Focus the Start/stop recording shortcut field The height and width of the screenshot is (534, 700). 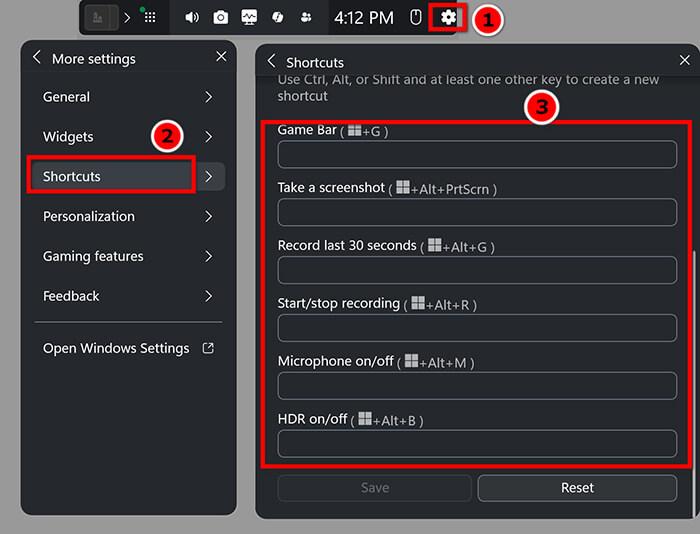click(477, 328)
